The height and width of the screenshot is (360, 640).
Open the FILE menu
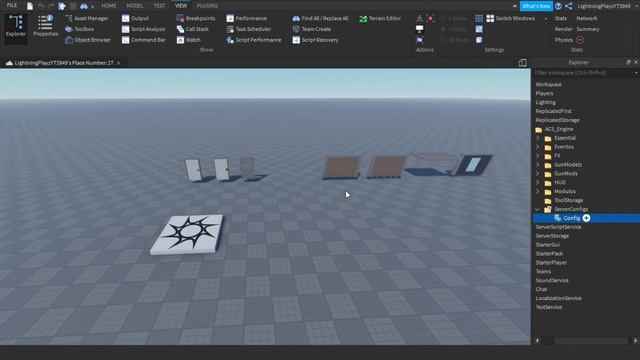coord(12,6)
